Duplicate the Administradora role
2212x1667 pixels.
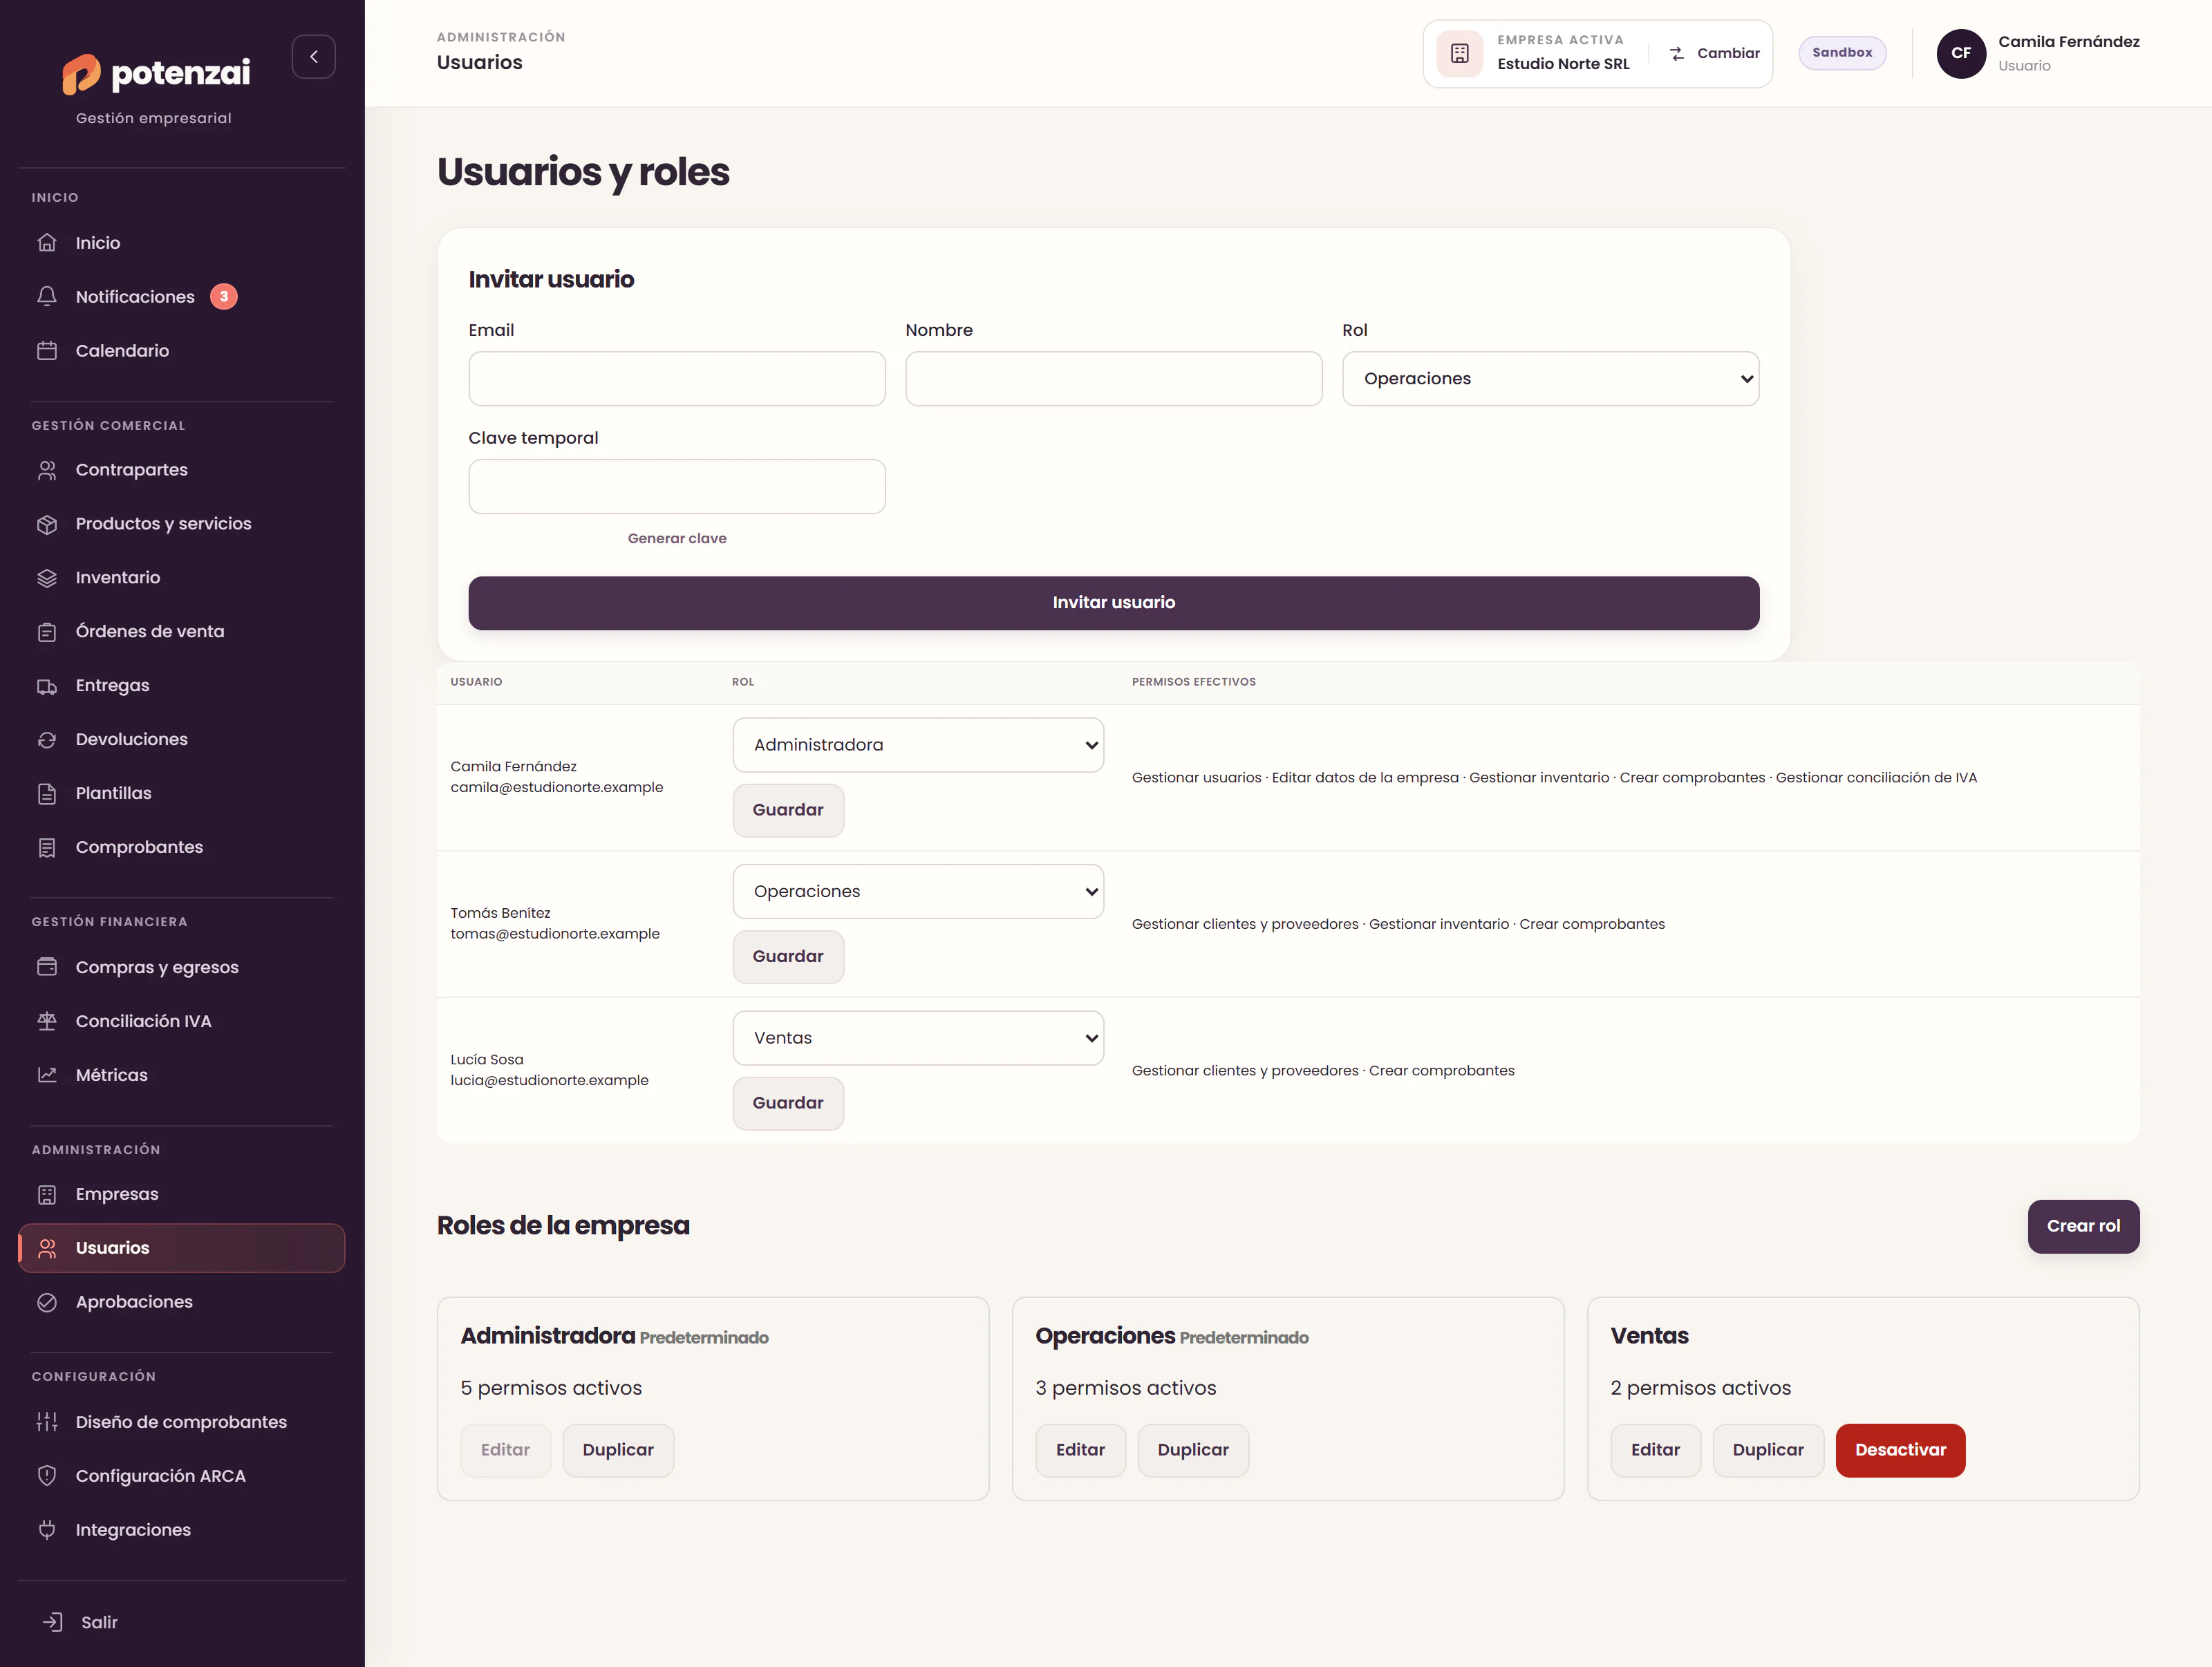click(618, 1450)
